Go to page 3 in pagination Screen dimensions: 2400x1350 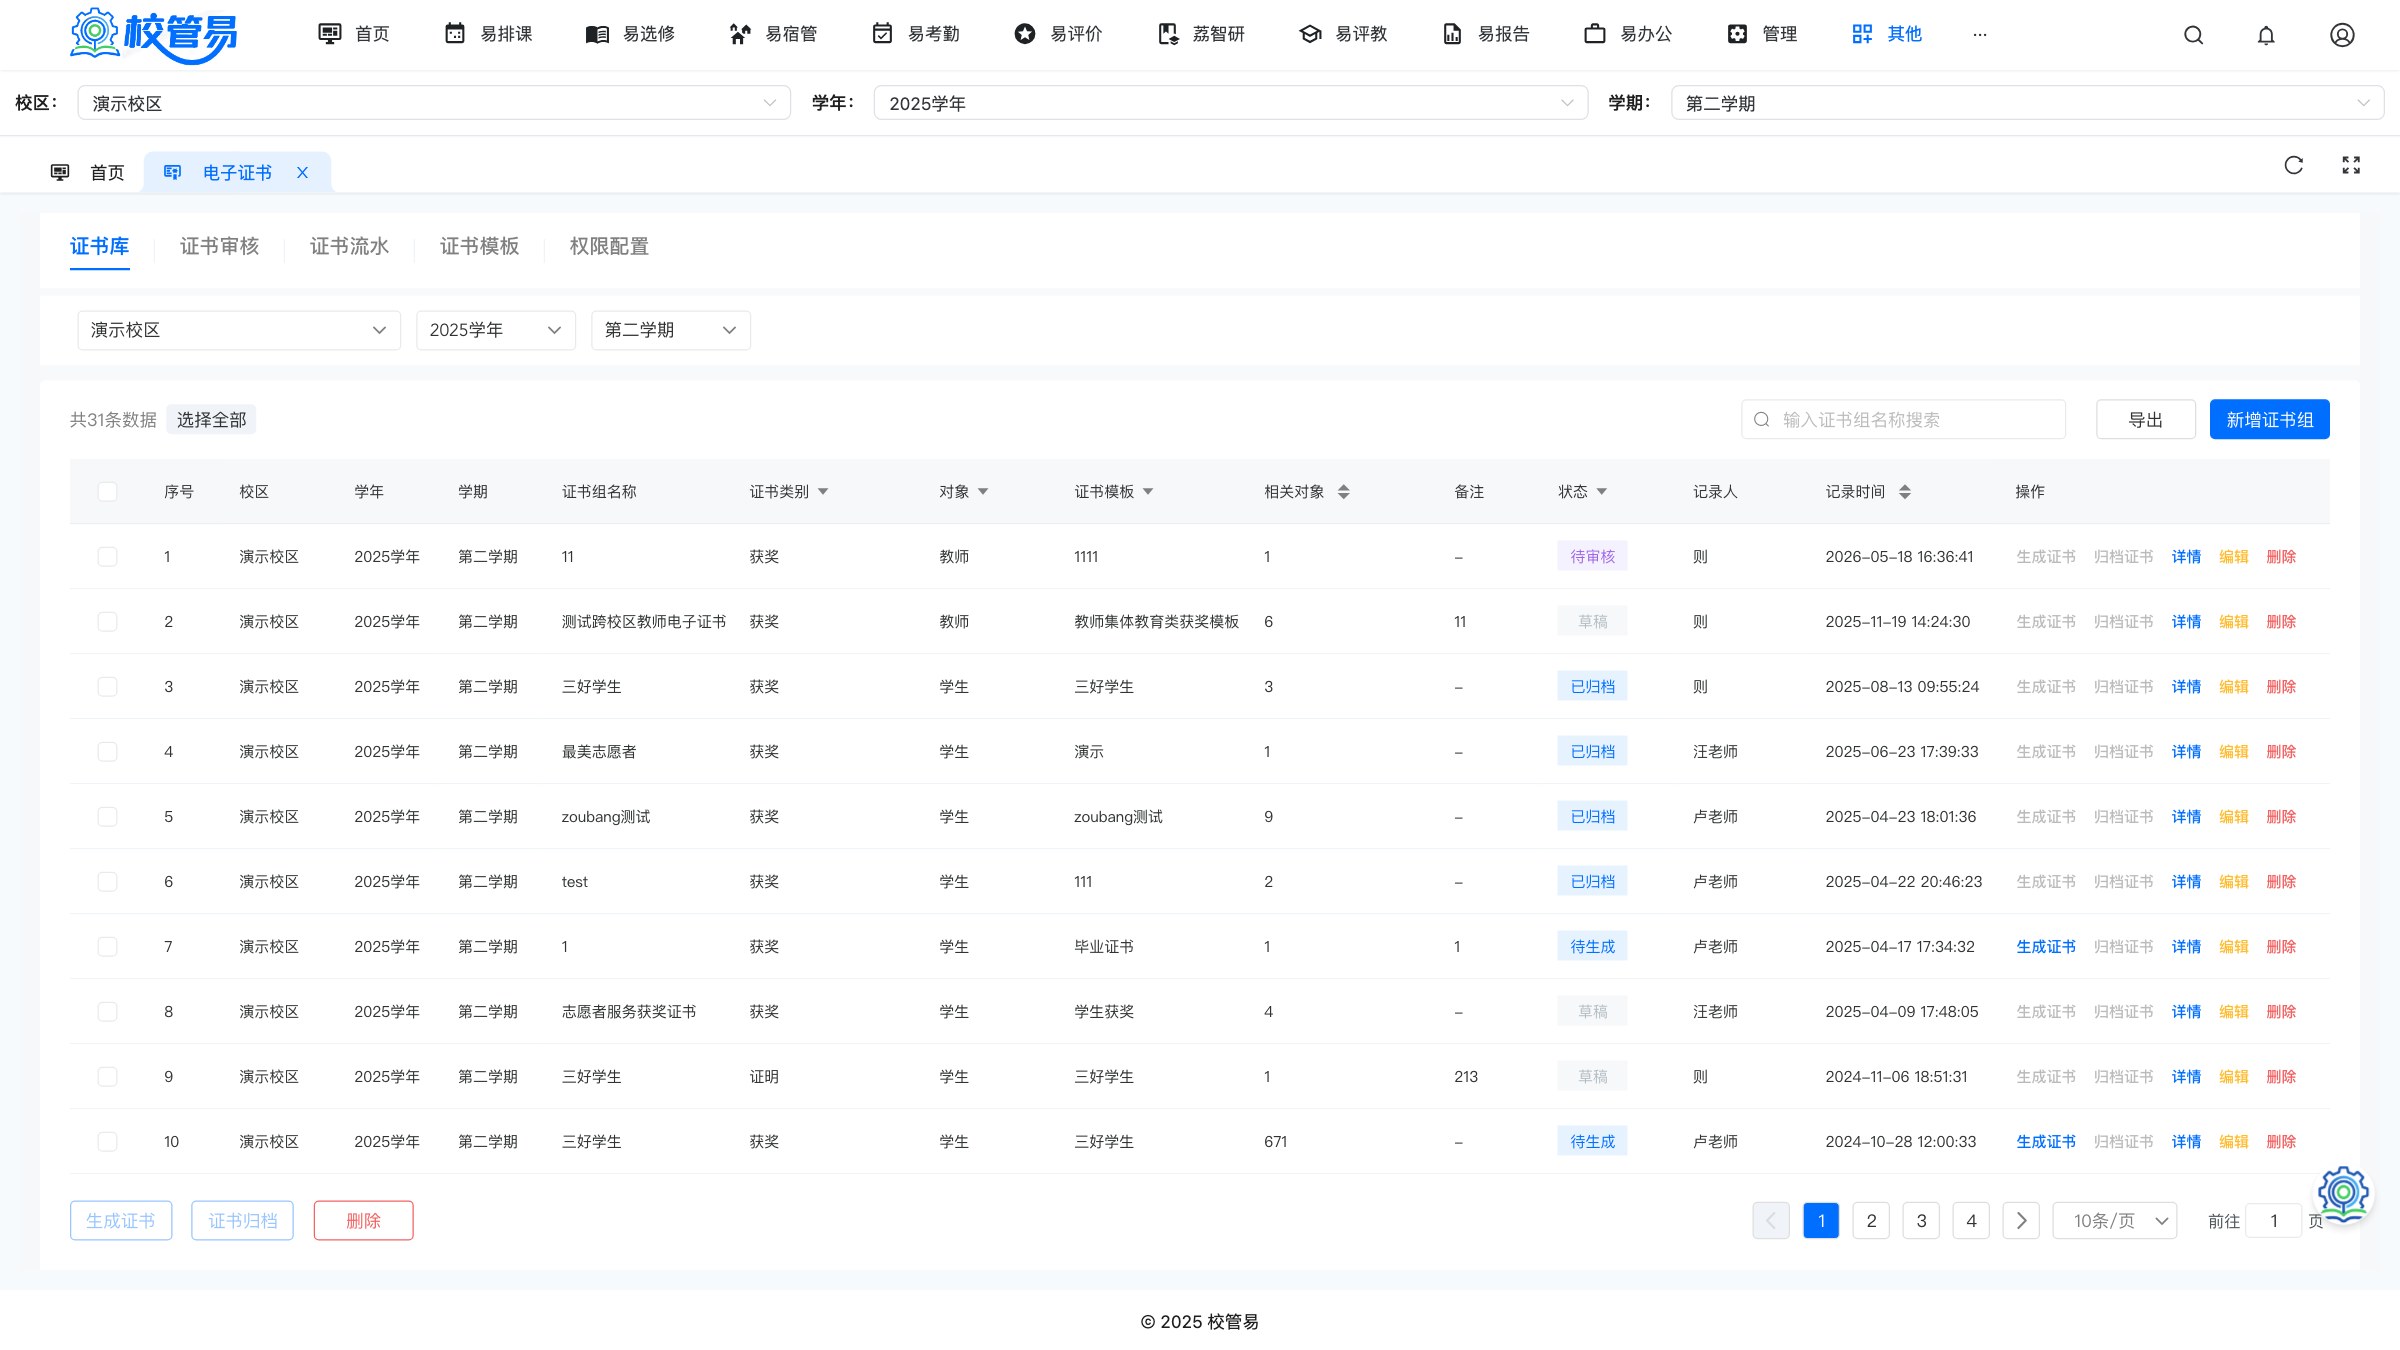point(1921,1221)
